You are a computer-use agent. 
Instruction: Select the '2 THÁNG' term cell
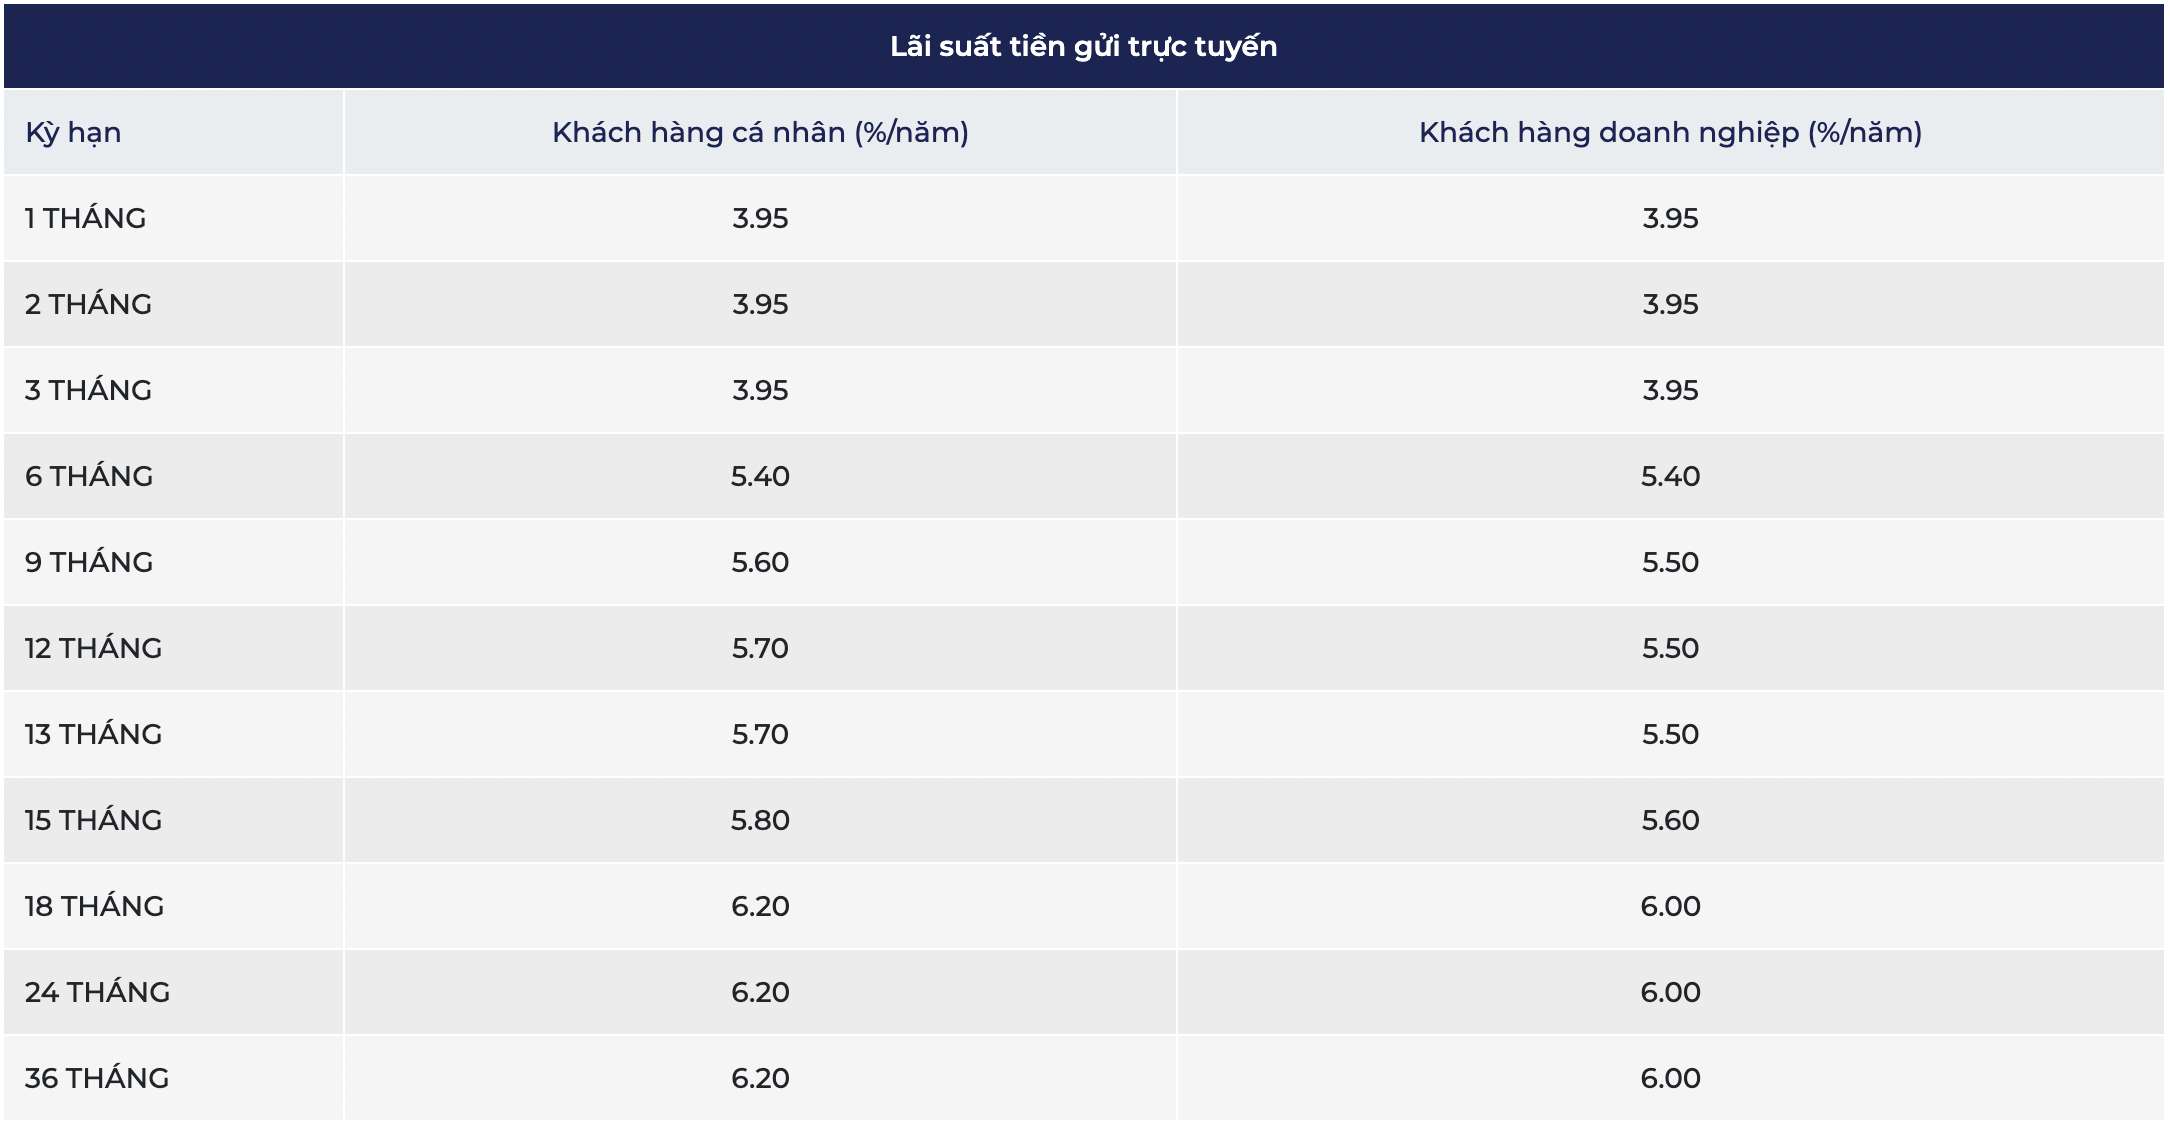tap(89, 305)
